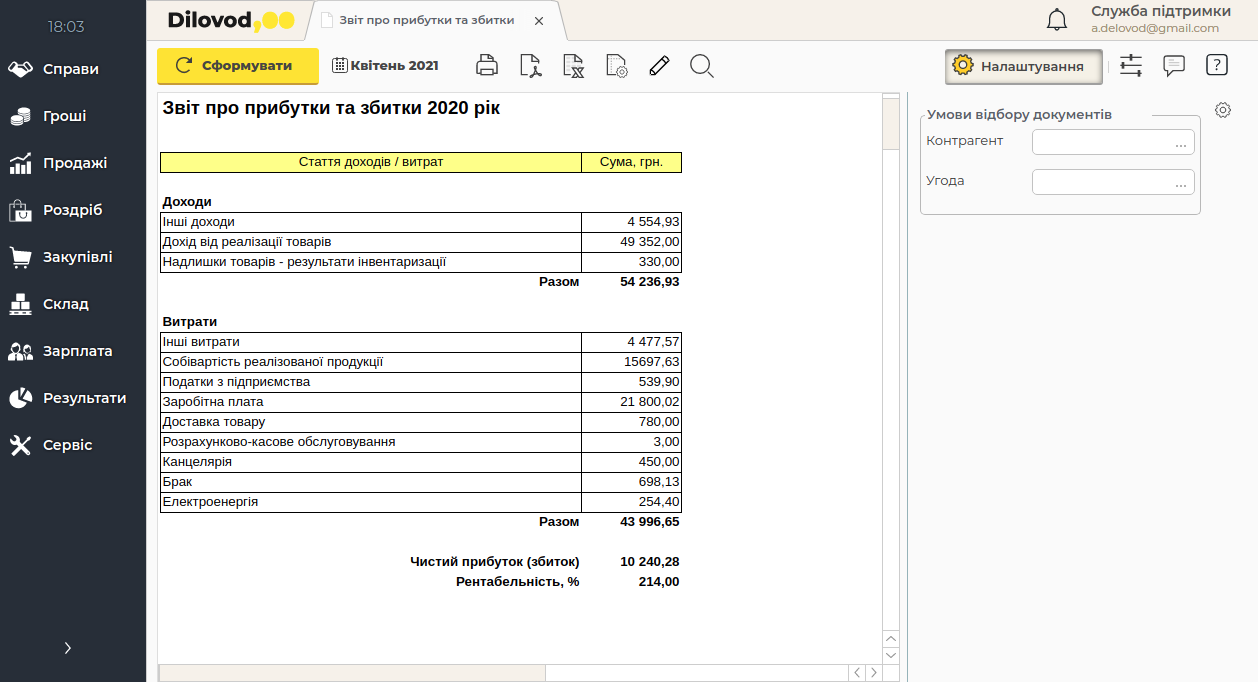Open the Квітень 2021 period picker
Screen dimensions: 1258x682
tap(386, 66)
